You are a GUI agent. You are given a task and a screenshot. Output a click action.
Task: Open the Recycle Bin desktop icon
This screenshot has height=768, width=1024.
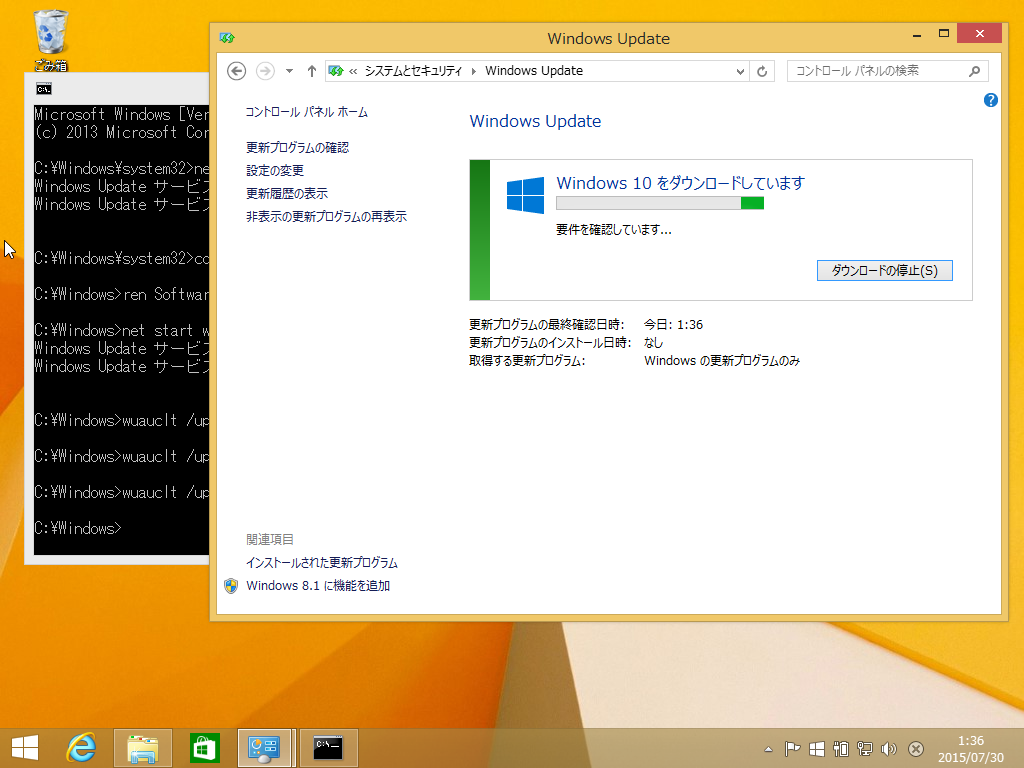click(50, 39)
